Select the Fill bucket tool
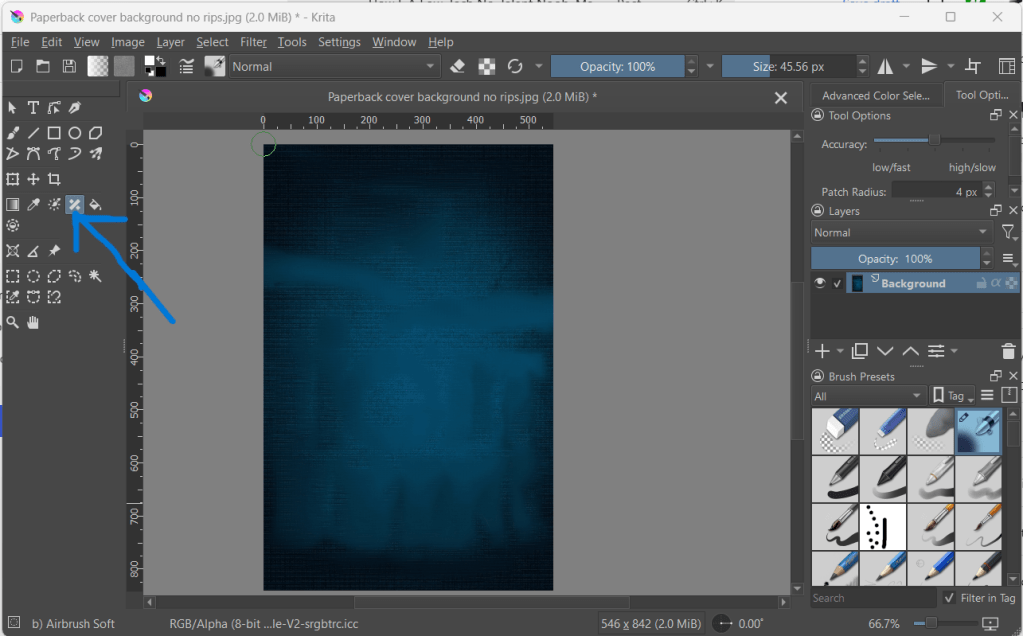 tap(96, 205)
